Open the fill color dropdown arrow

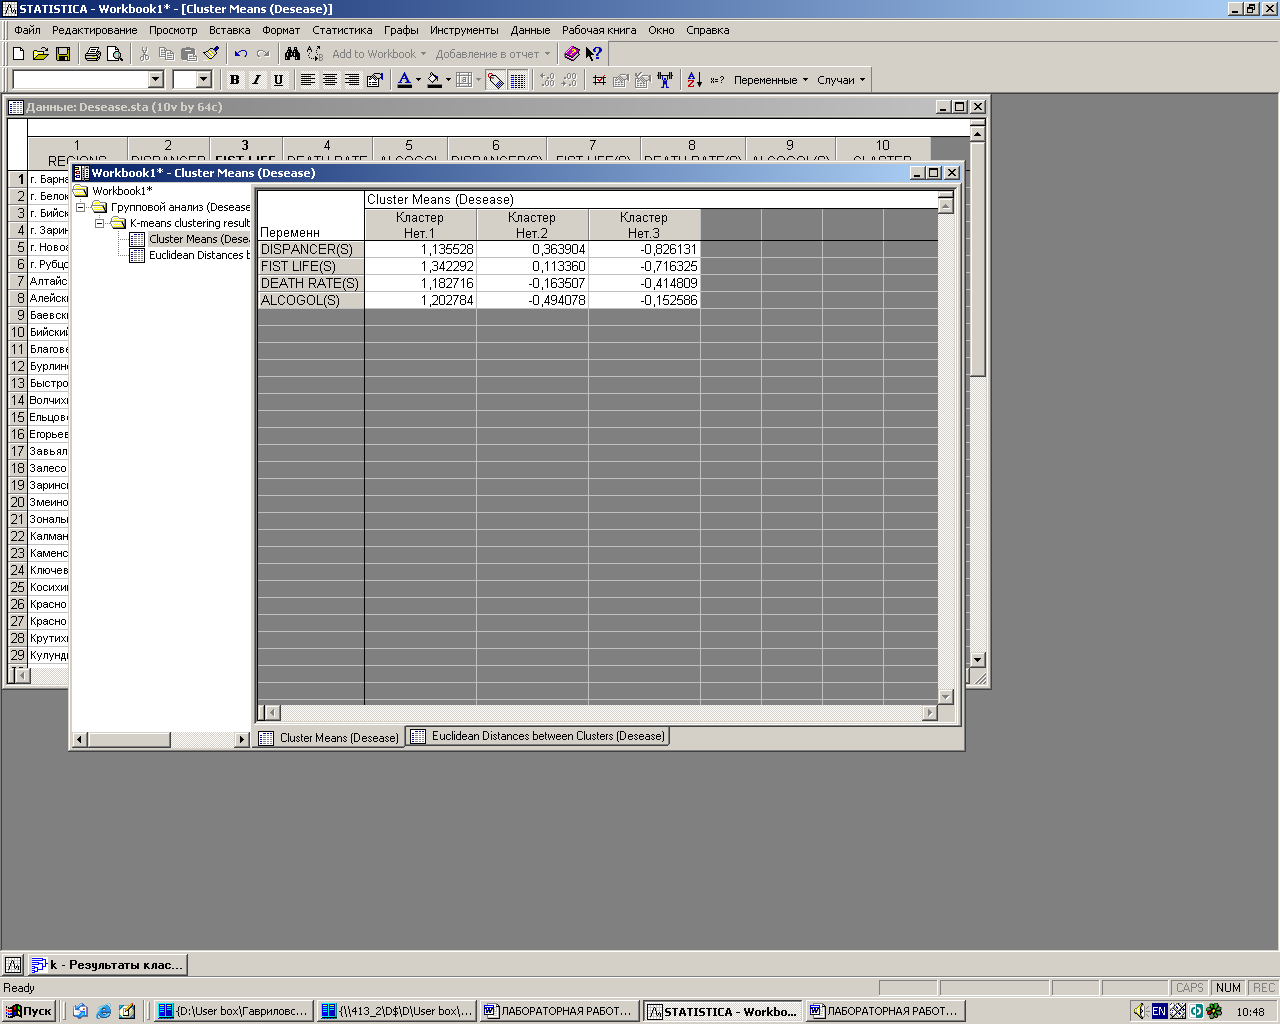(448, 80)
